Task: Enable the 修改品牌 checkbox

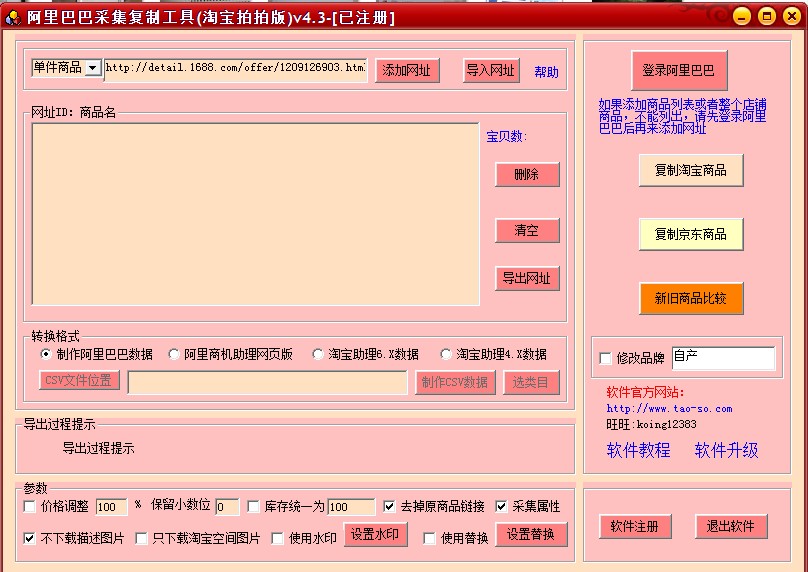Action: (x=605, y=358)
